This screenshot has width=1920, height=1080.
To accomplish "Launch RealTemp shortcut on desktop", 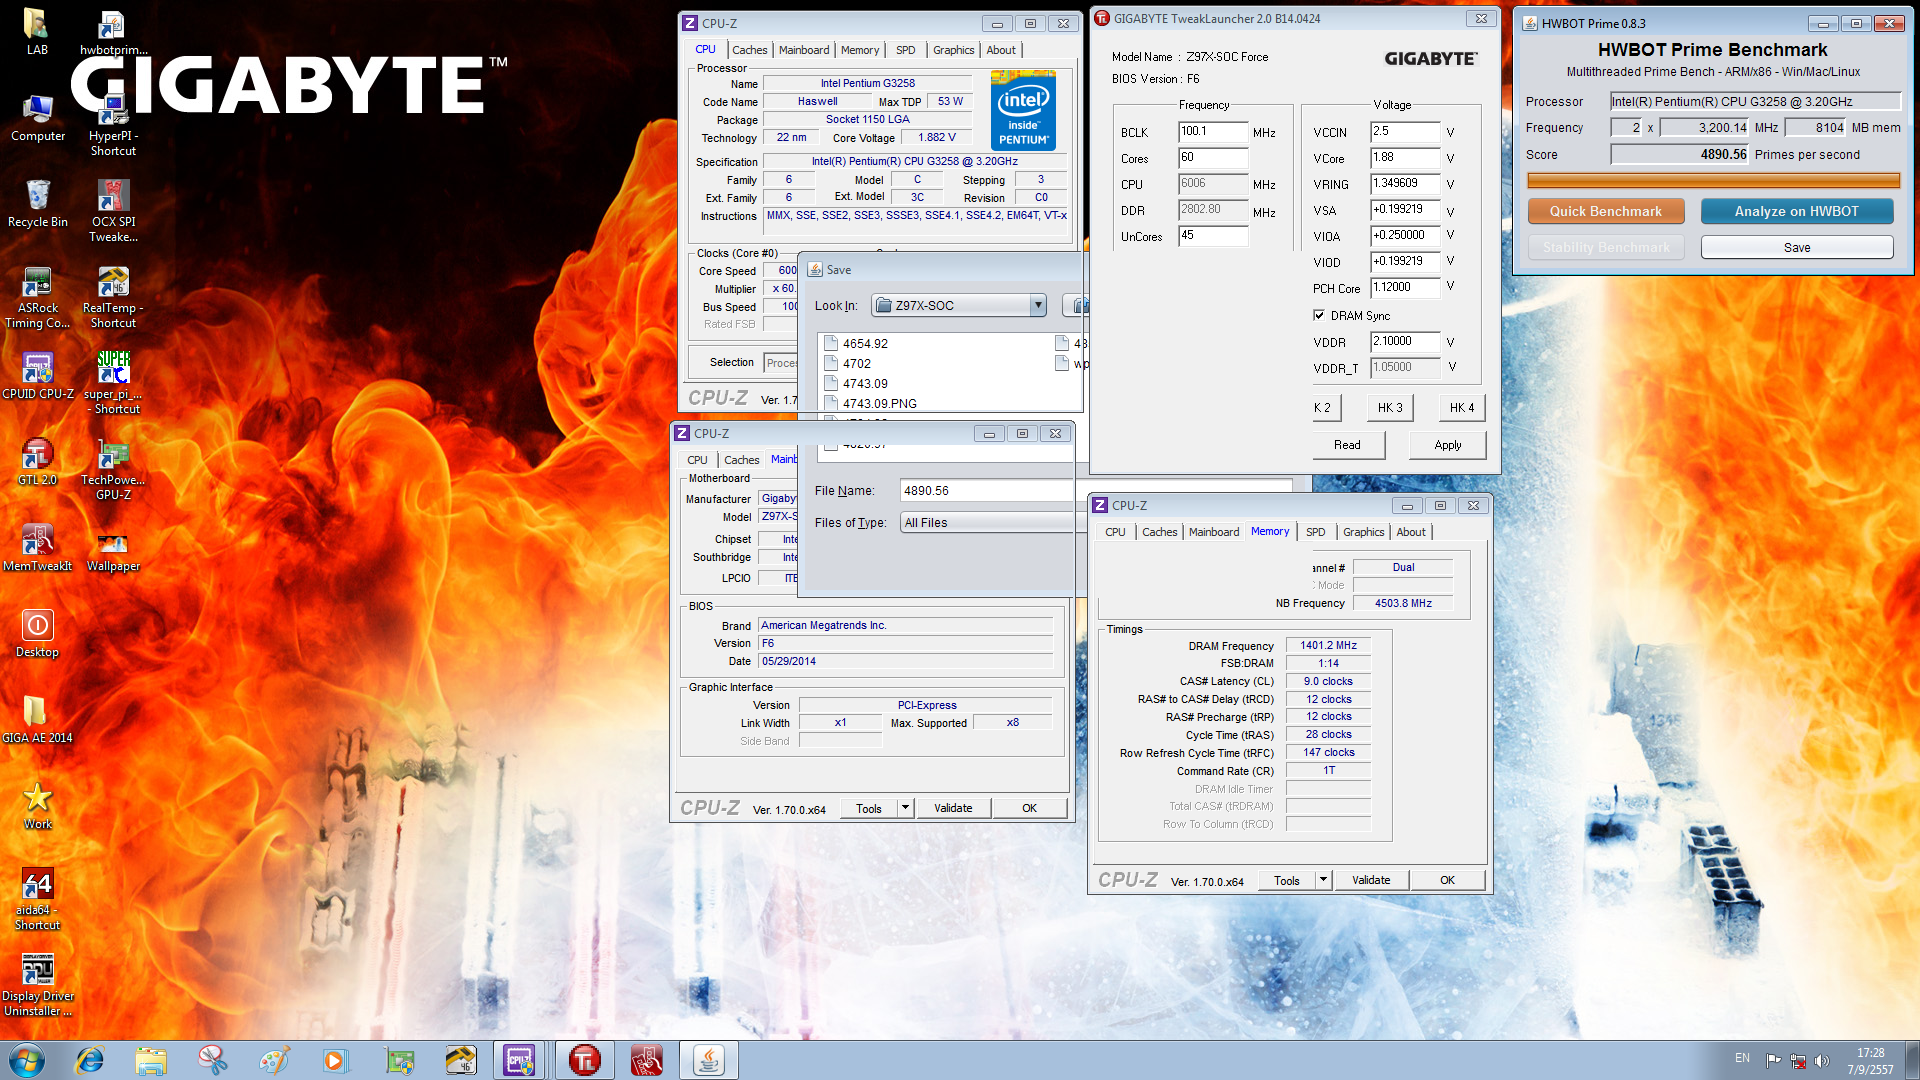I will click(x=113, y=297).
